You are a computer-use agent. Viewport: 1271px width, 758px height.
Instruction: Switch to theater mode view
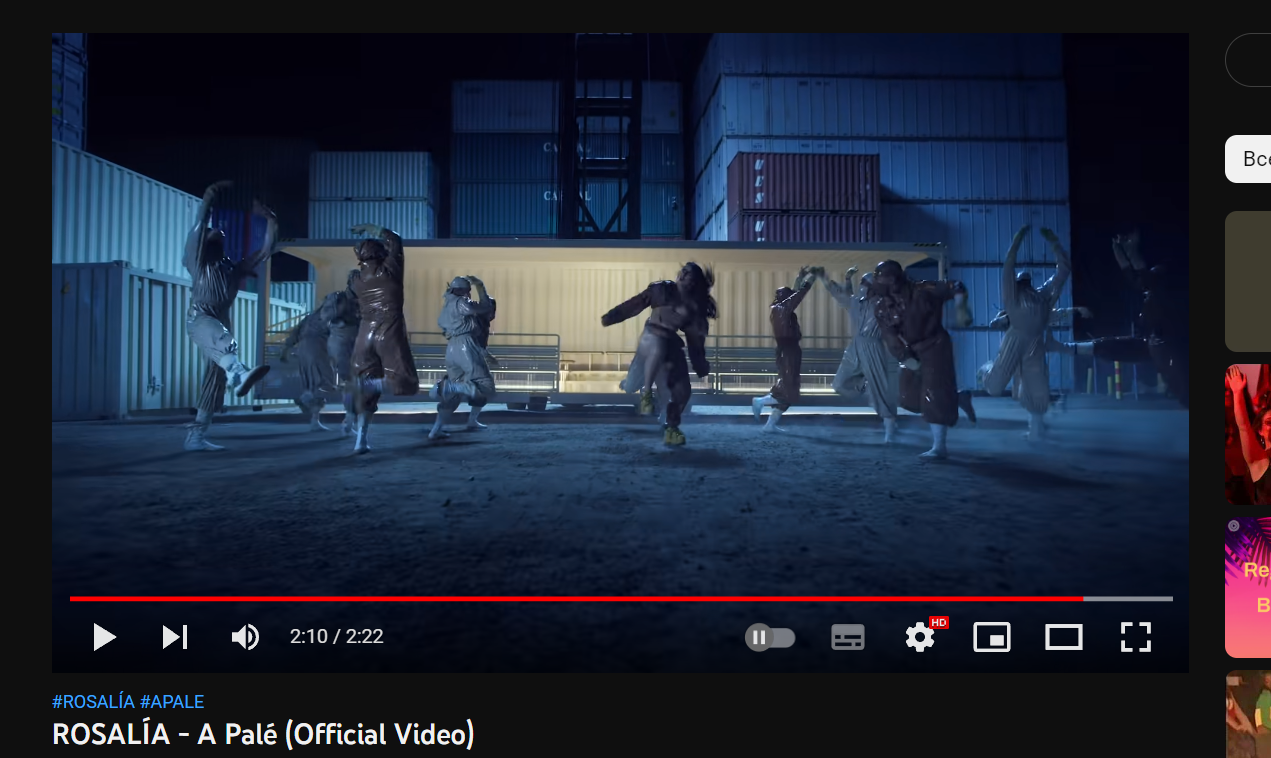click(x=1063, y=637)
